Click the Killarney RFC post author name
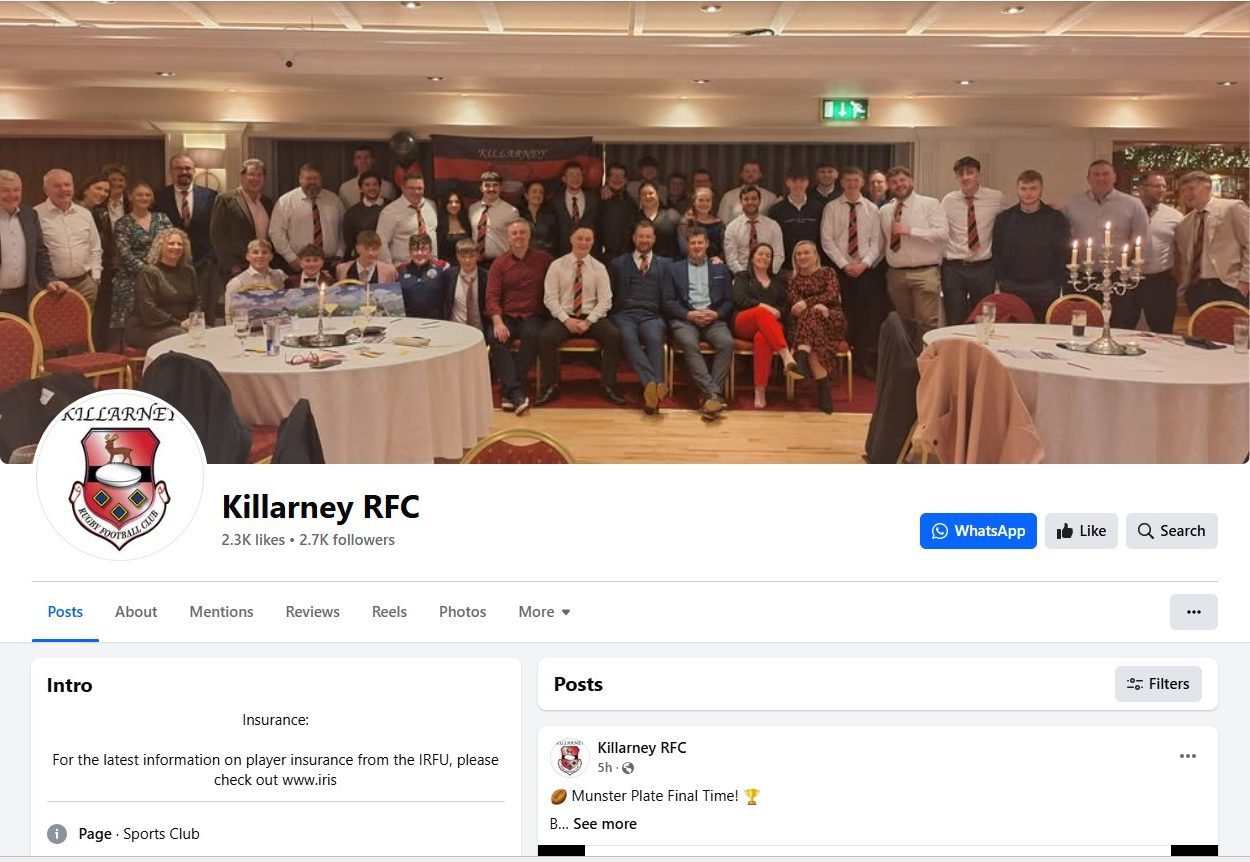Image resolution: width=1250 pixels, height=862 pixels. 641,748
